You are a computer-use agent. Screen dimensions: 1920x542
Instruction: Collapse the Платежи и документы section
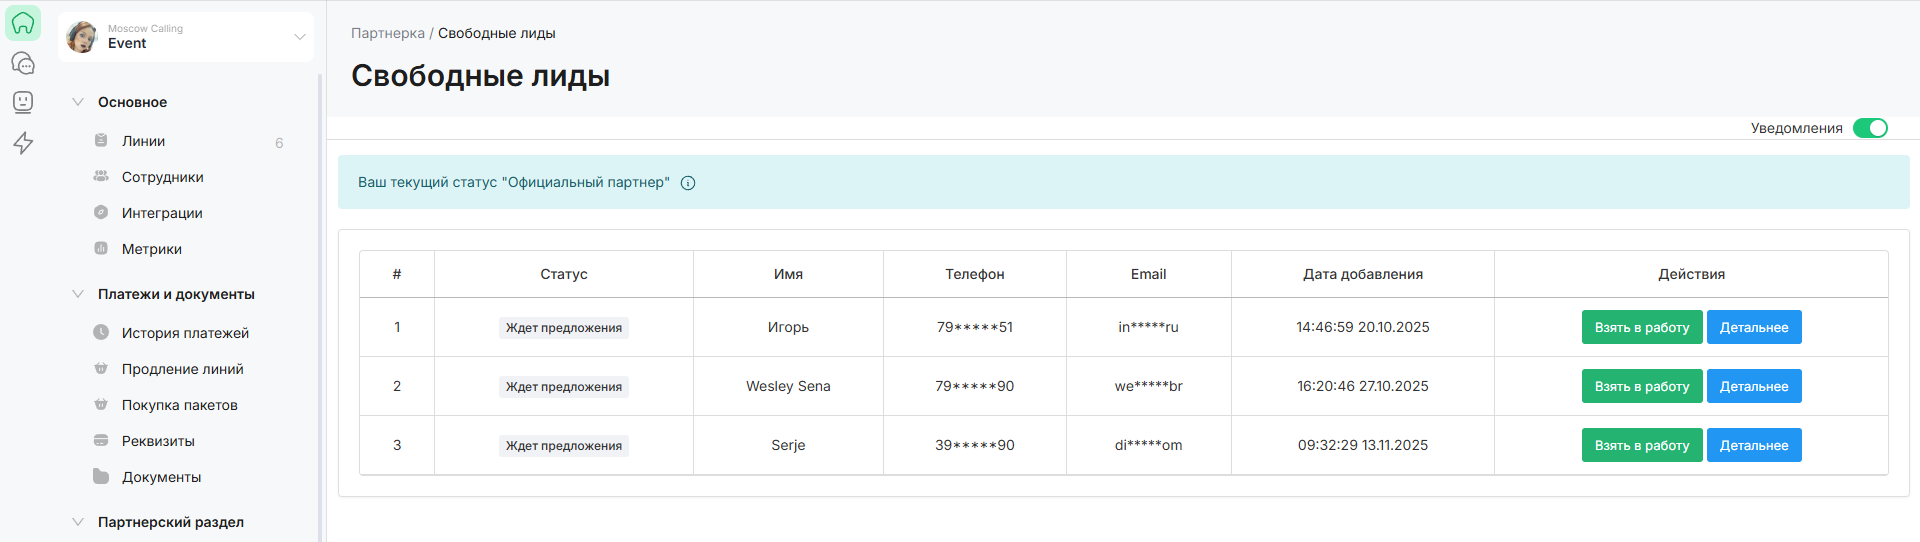pyautogui.click(x=78, y=294)
